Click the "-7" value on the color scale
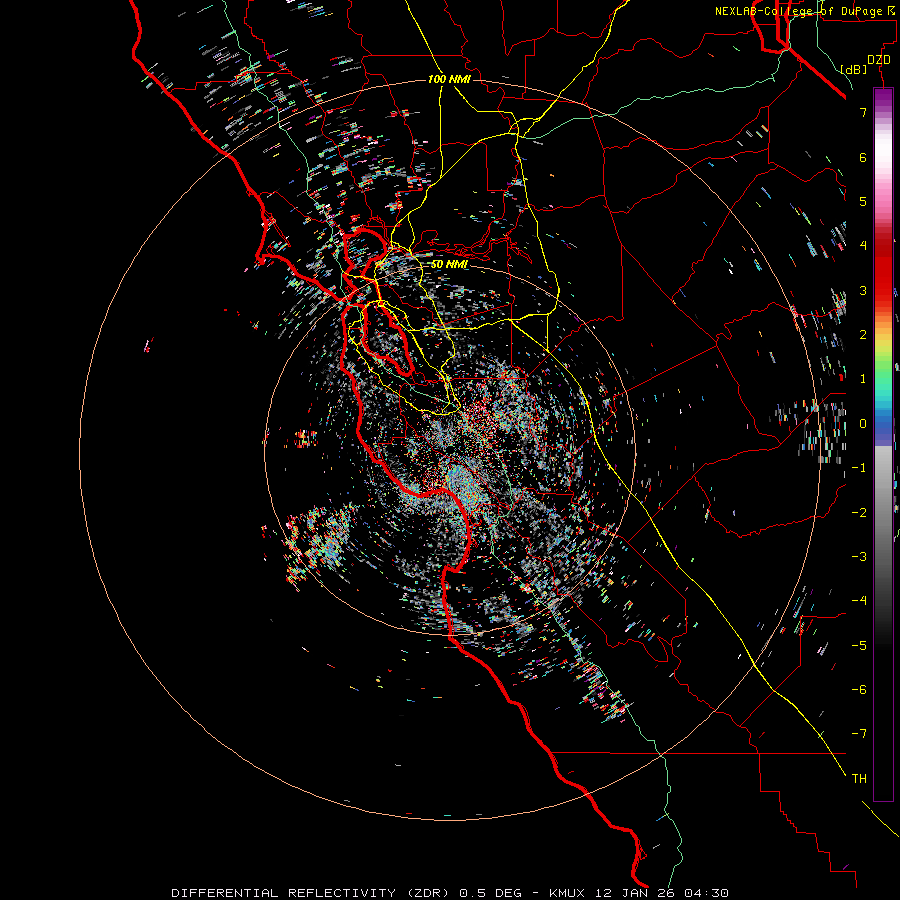 coord(859,734)
